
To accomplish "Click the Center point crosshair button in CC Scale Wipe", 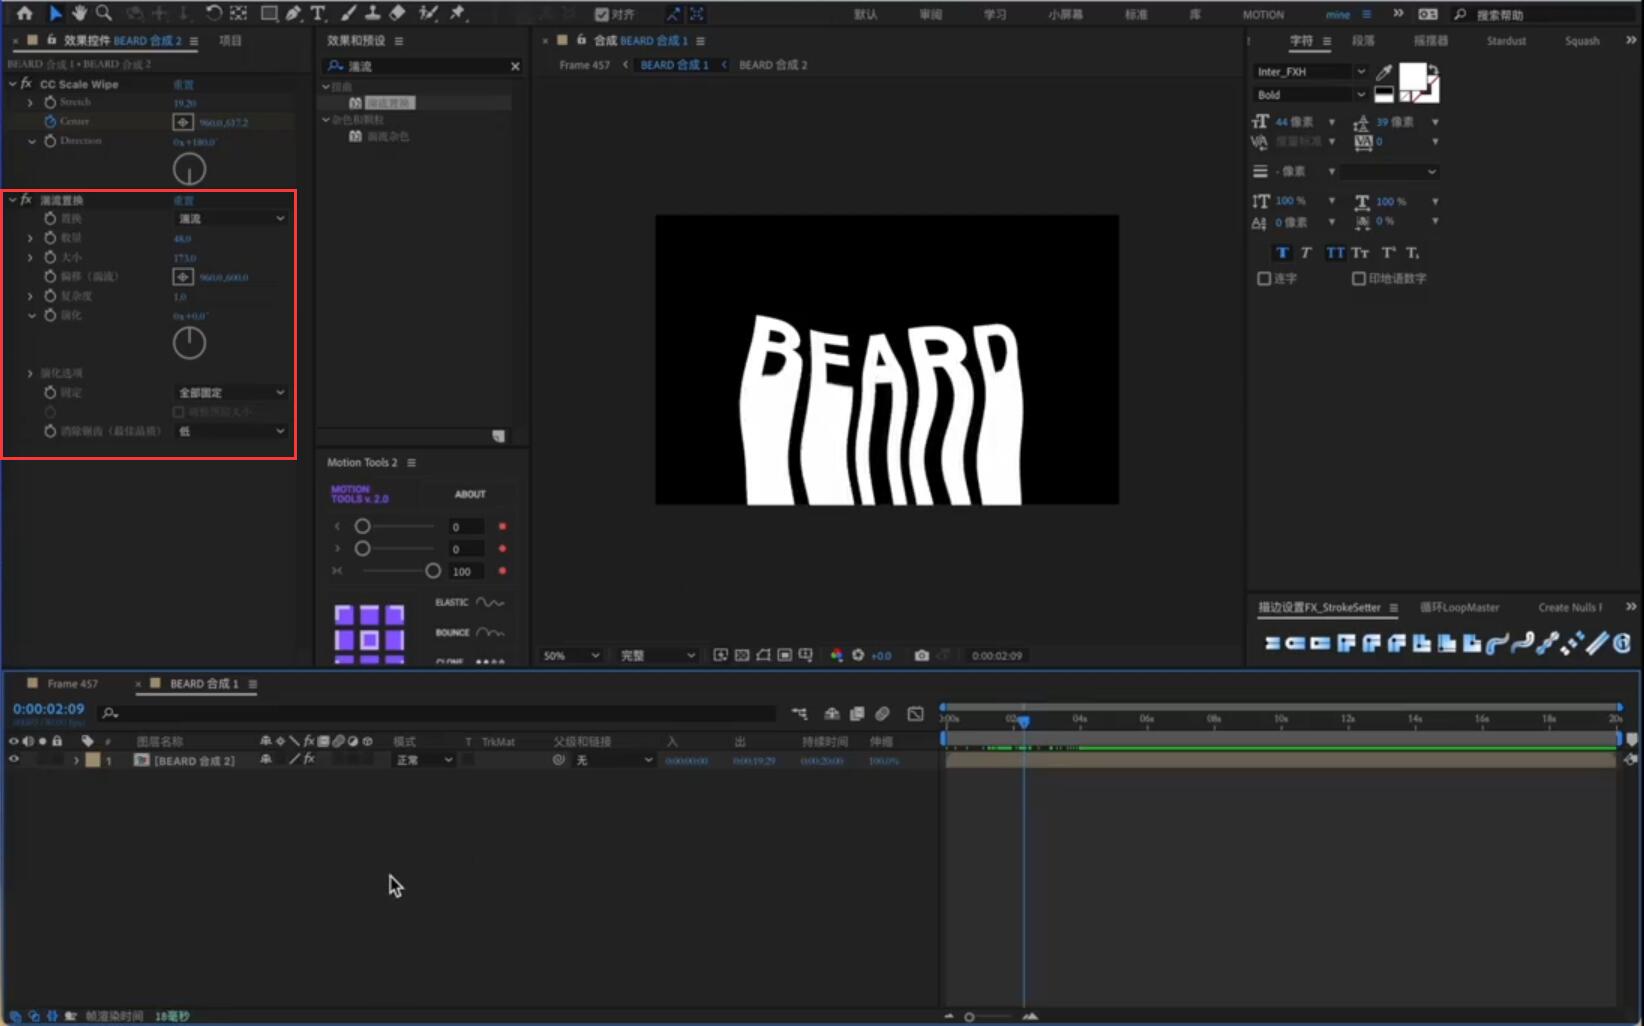I will click(183, 122).
